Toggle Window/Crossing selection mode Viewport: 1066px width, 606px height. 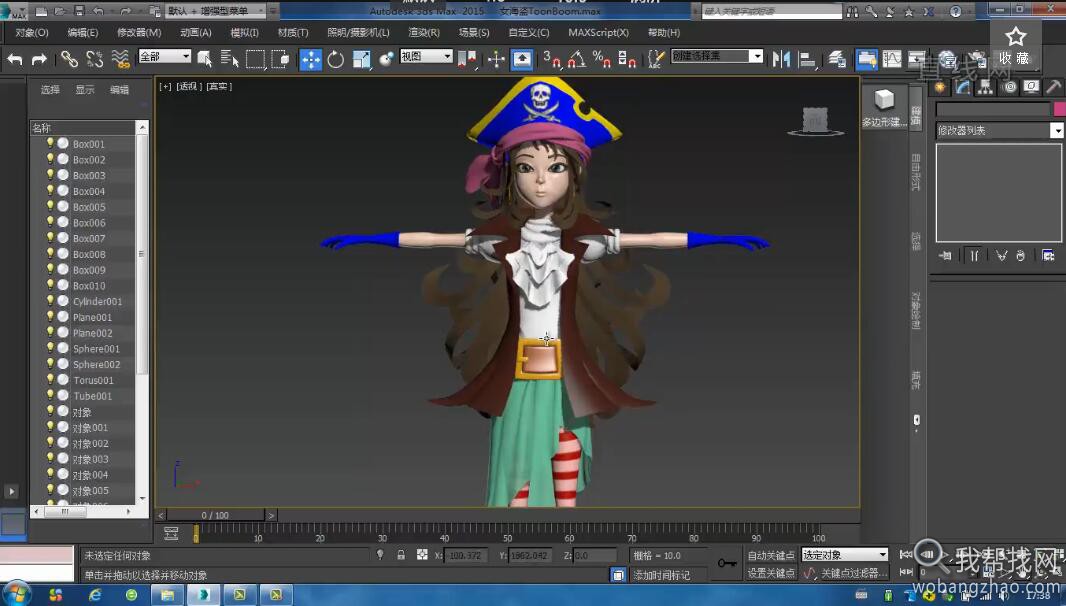point(280,59)
